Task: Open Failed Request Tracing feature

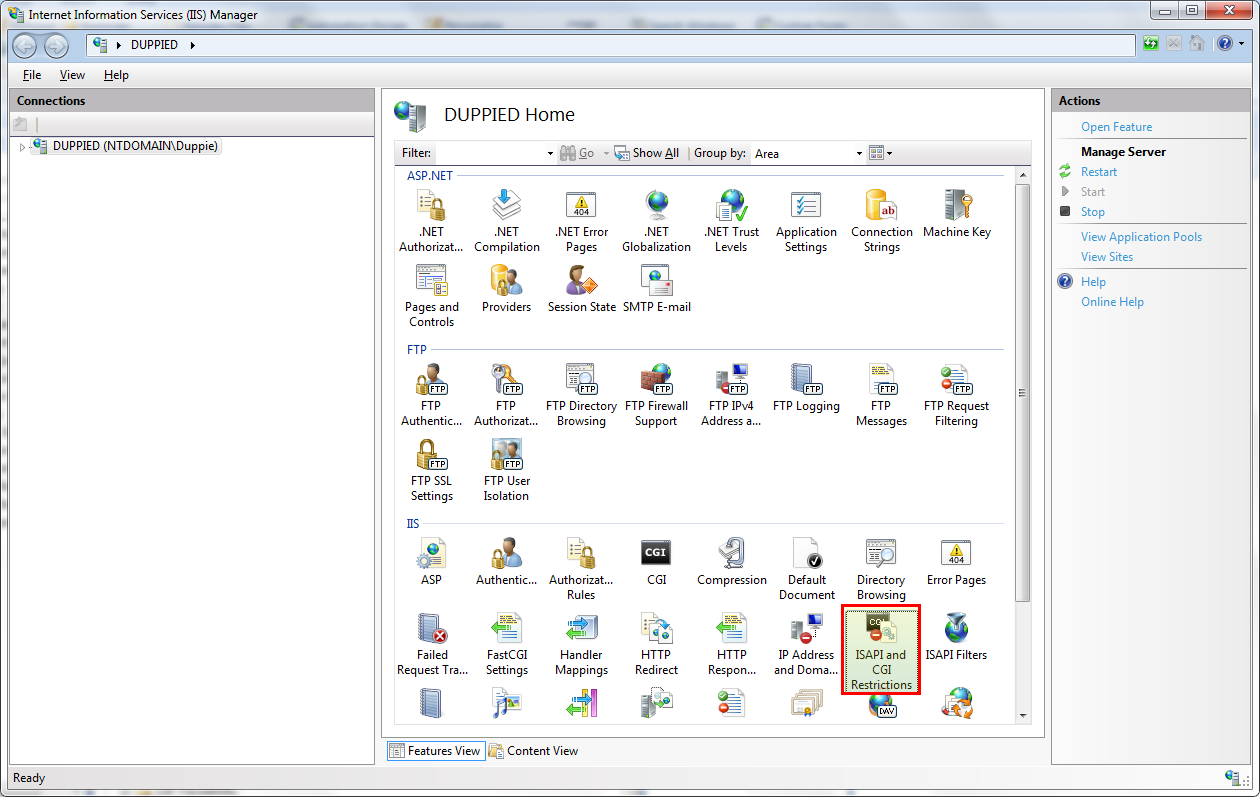Action: 431,645
